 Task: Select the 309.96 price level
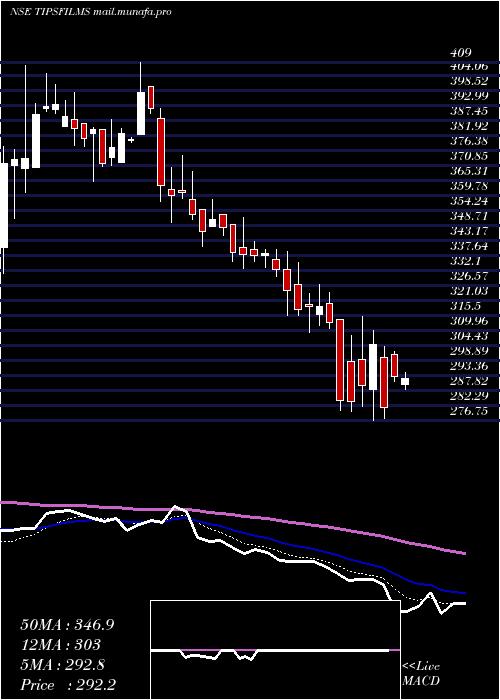pos(469,321)
